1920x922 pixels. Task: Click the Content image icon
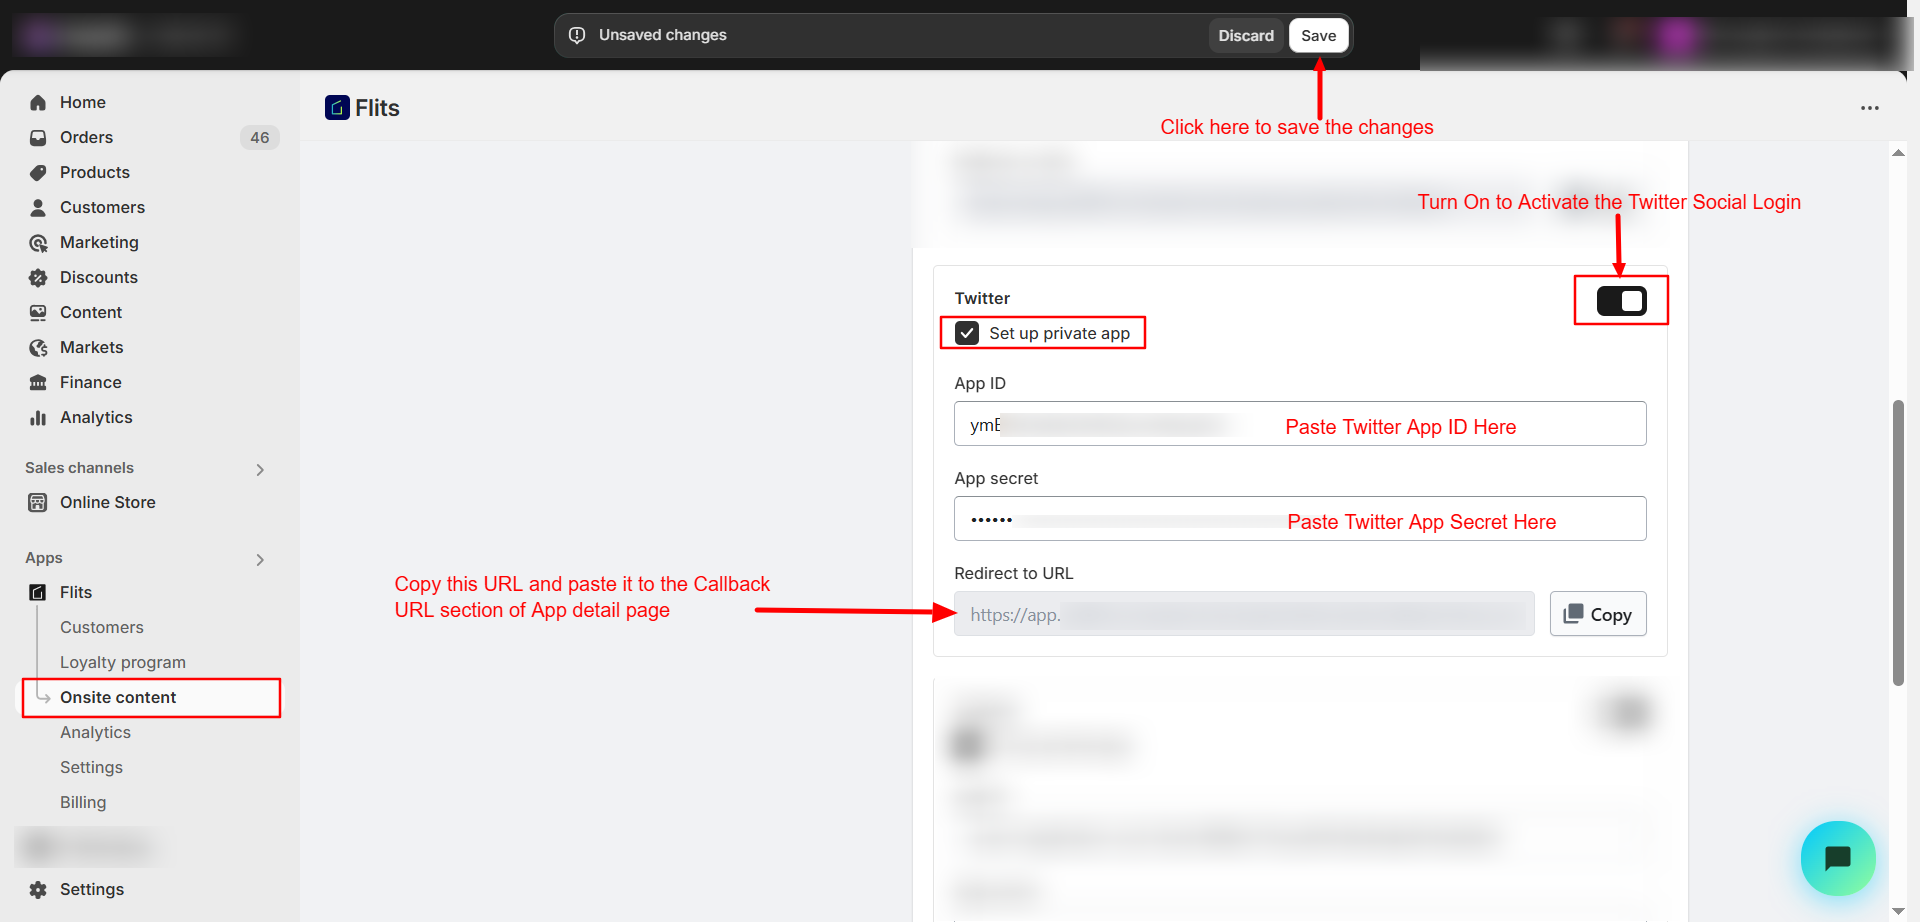[x=38, y=313]
